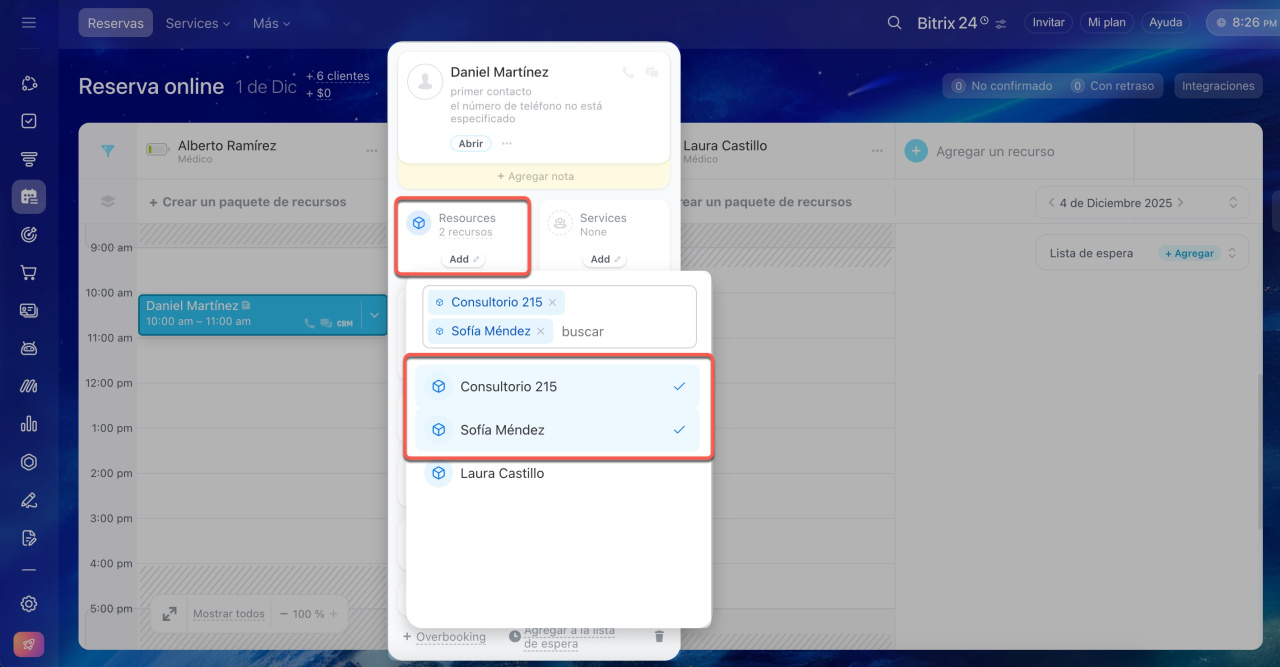Click the search magnifier icon in header

click(894, 23)
